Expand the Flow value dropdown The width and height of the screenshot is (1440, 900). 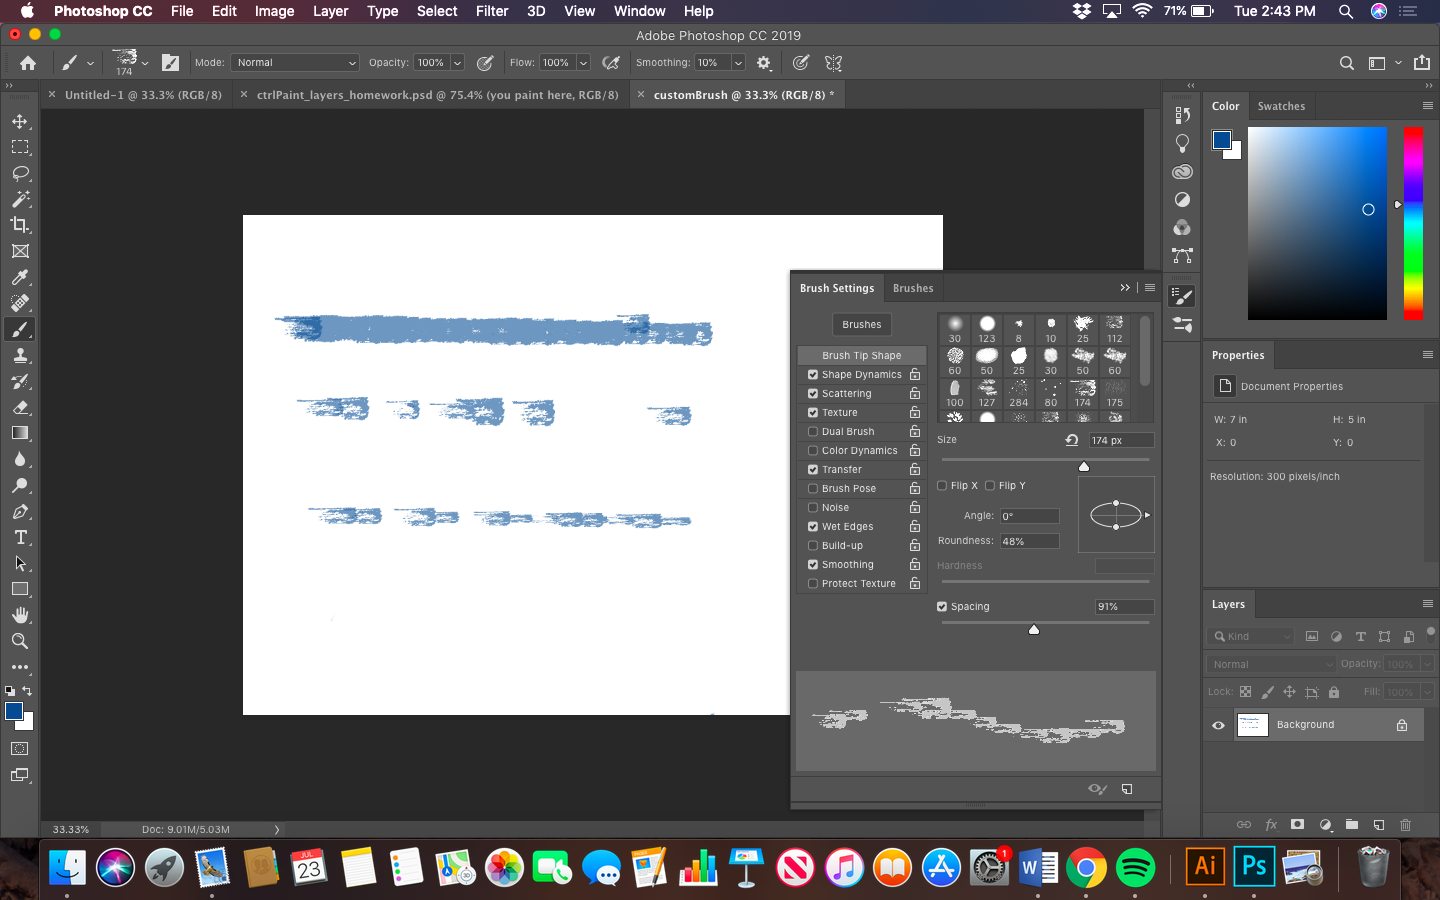pos(583,63)
